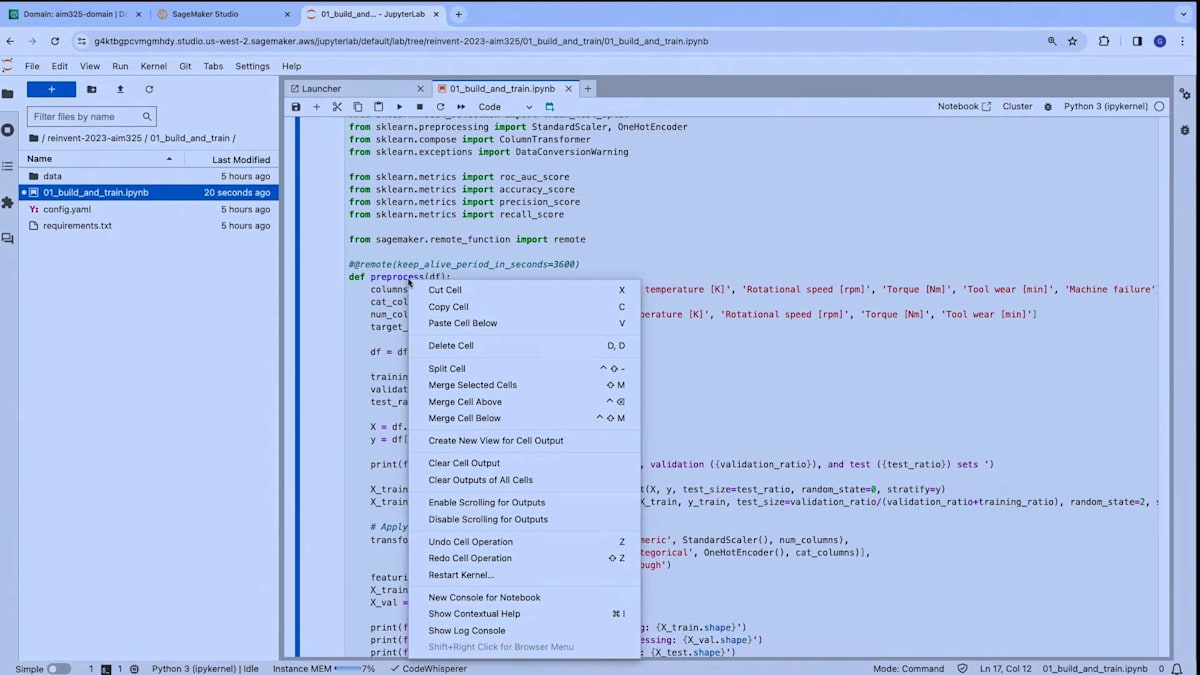Image resolution: width=1200 pixels, height=675 pixels.
Task: Choose Clear Outputs of All Cells
Action: [x=525, y=480]
